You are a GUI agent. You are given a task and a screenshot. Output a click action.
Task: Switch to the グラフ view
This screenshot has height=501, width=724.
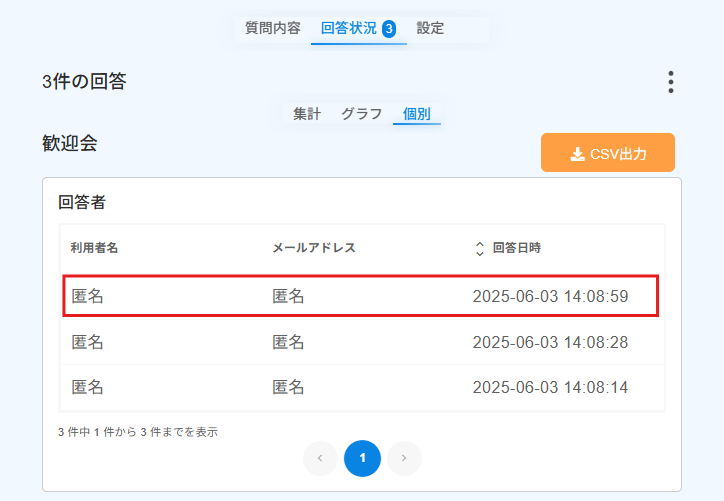[362, 114]
